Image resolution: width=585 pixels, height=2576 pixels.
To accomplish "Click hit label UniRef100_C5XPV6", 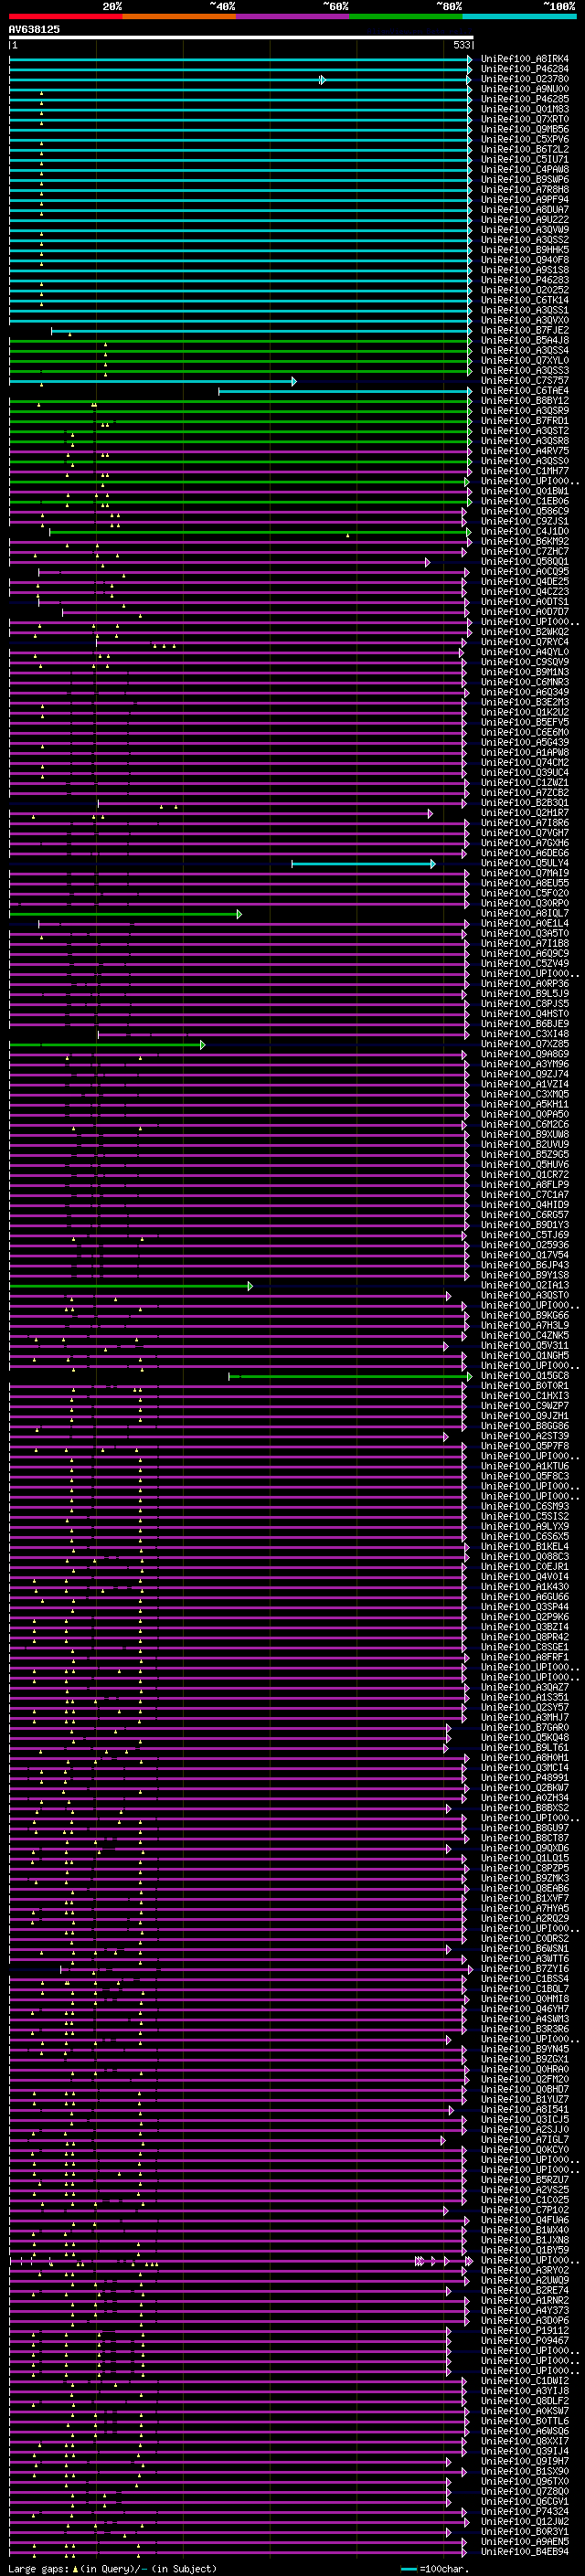I will (x=524, y=139).
